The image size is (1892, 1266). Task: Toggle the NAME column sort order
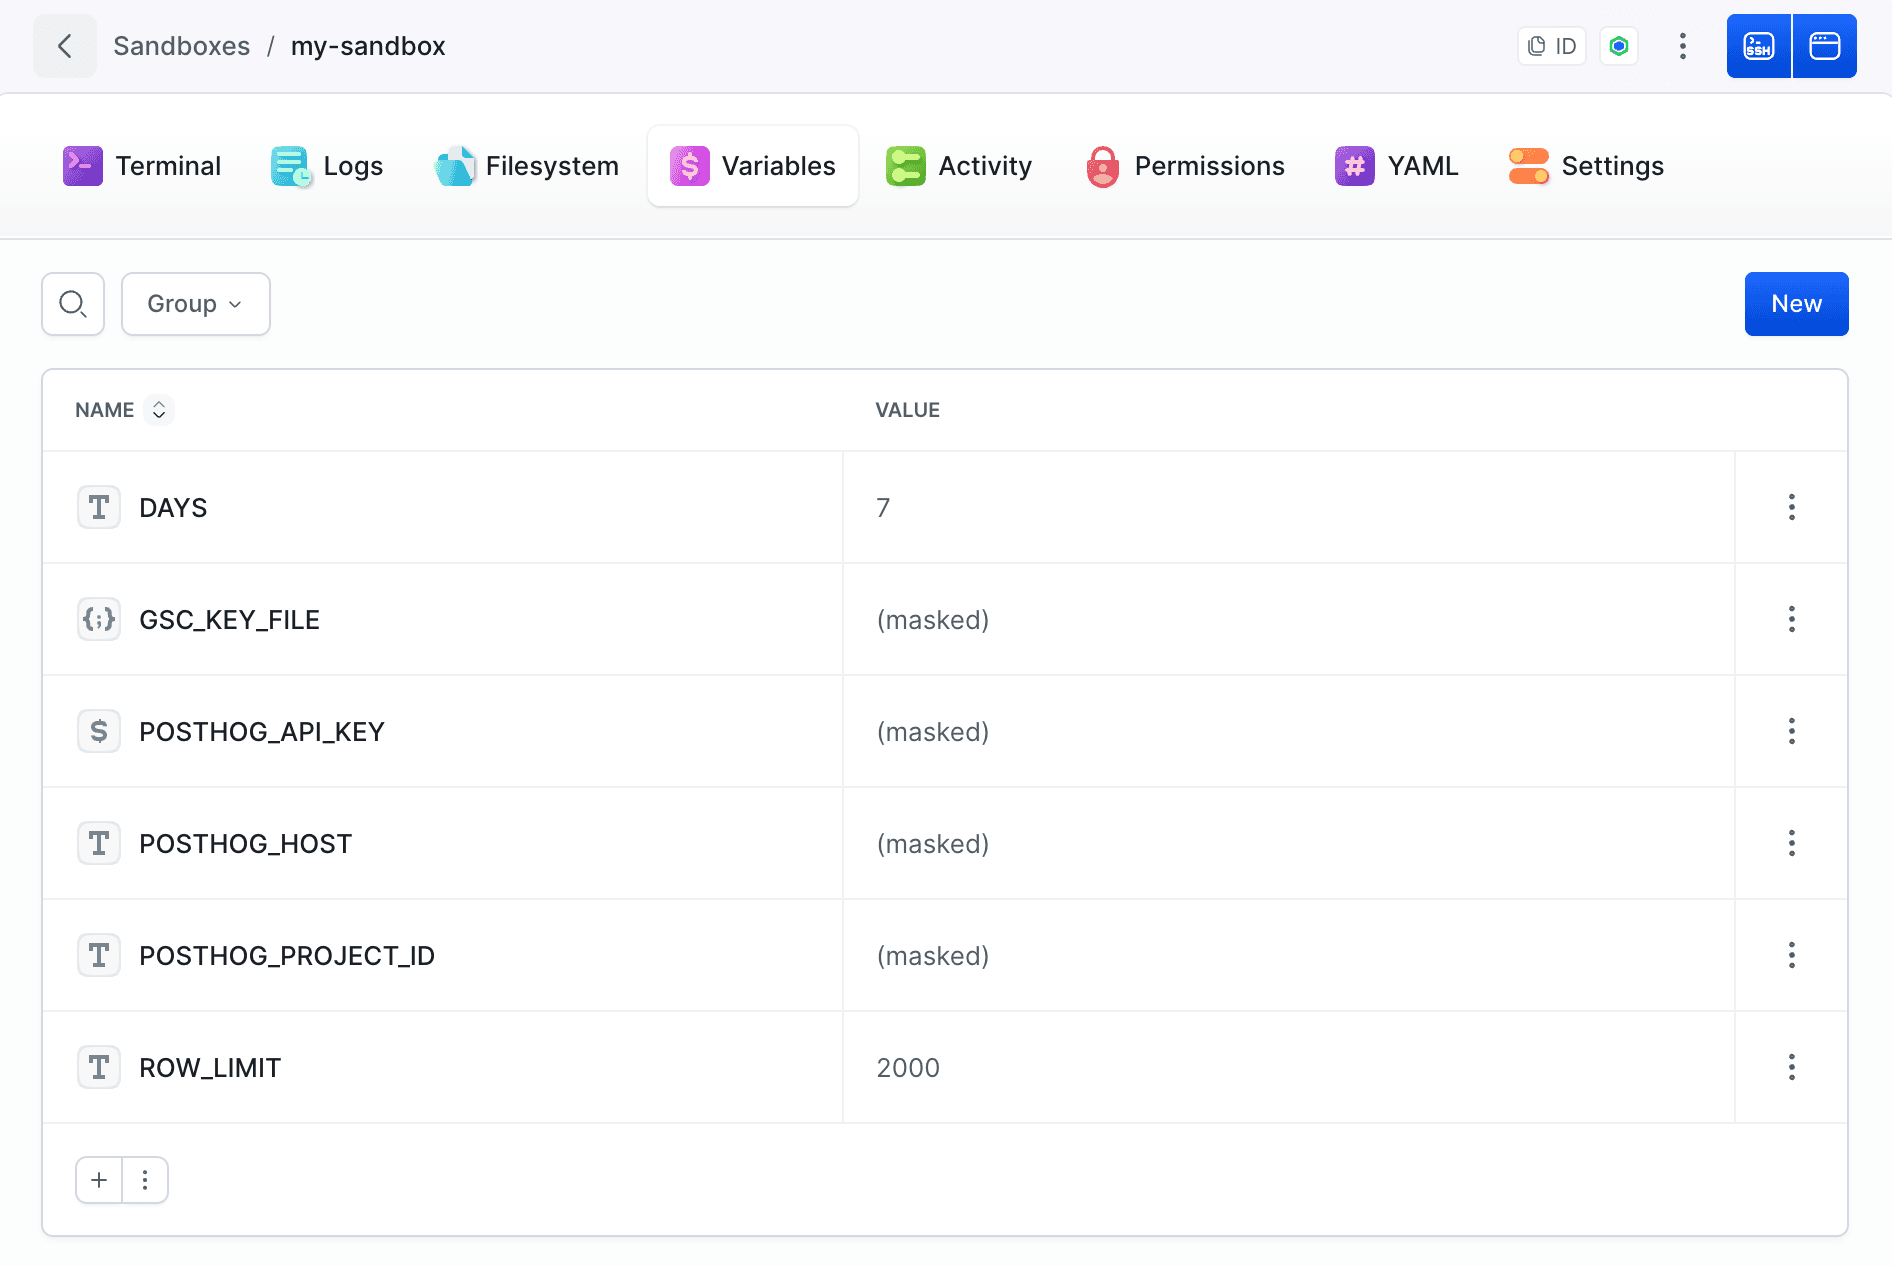click(x=159, y=410)
